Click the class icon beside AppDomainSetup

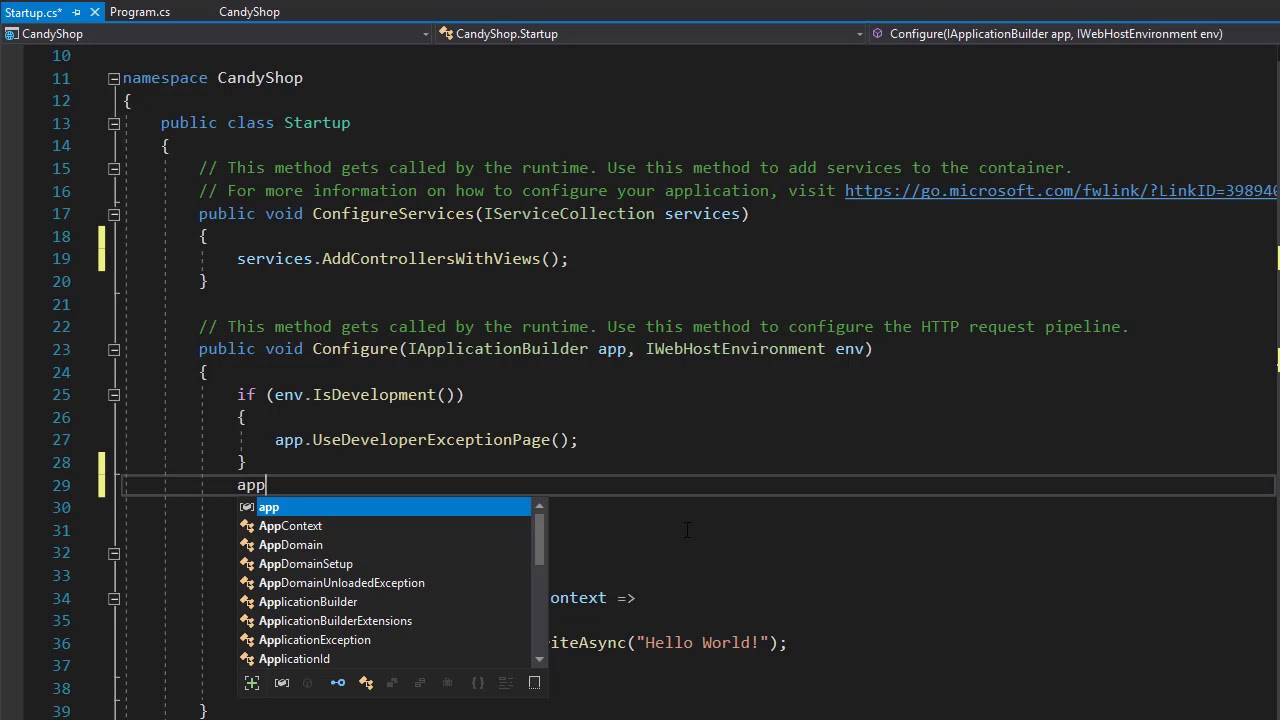(247, 564)
